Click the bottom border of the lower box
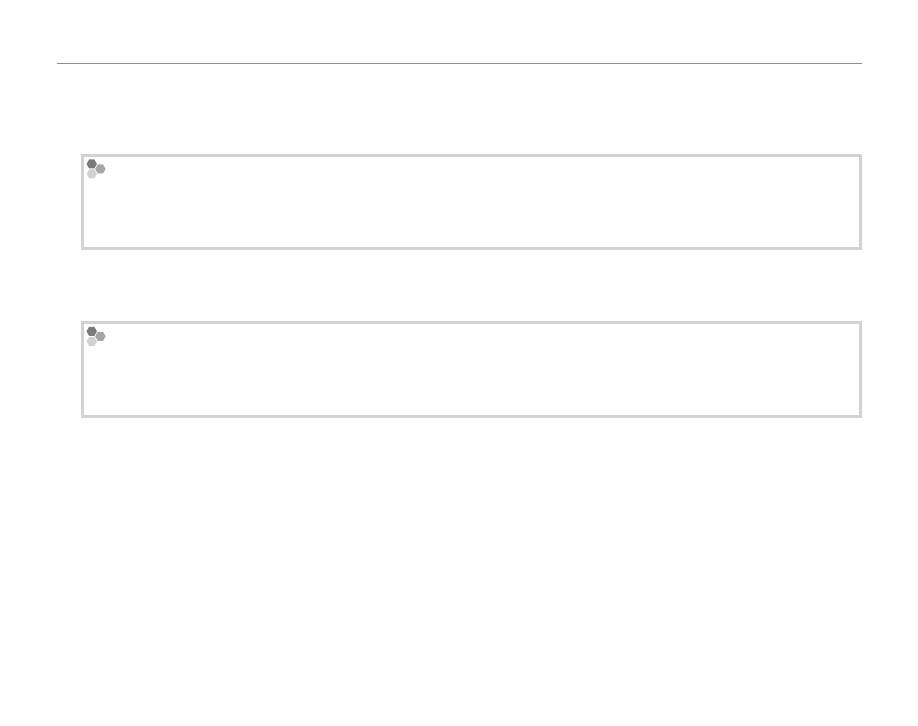918x726 pixels. 470,415
